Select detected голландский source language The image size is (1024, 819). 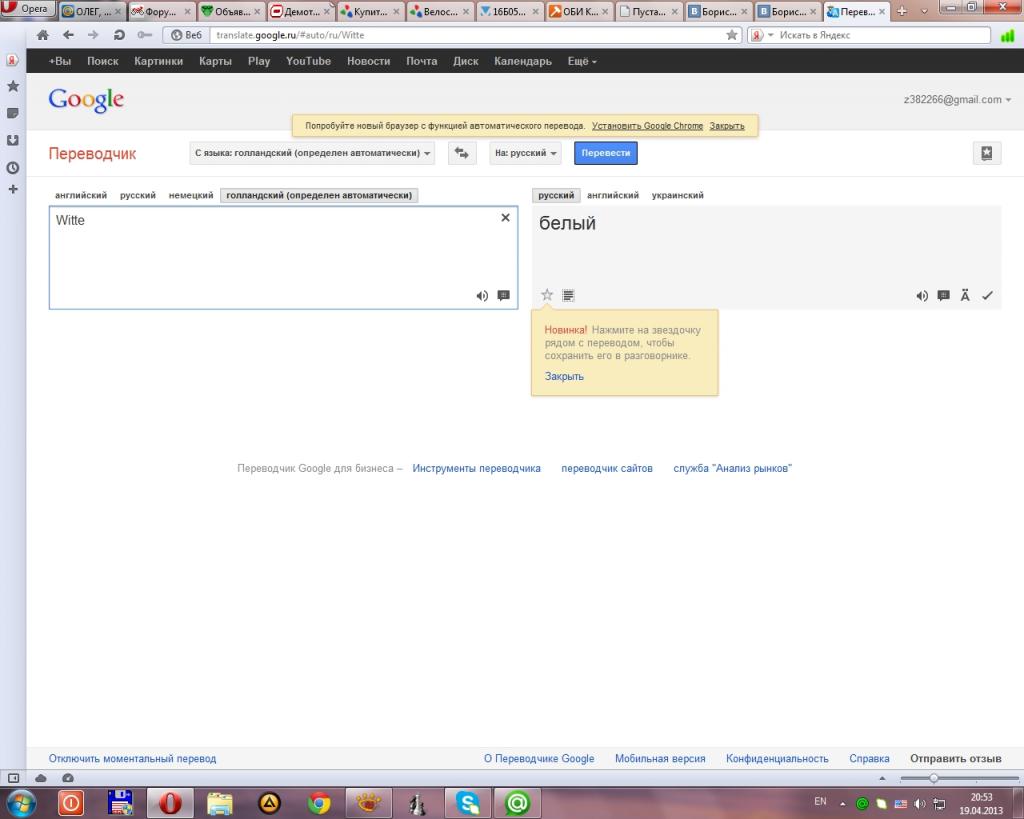pos(319,195)
